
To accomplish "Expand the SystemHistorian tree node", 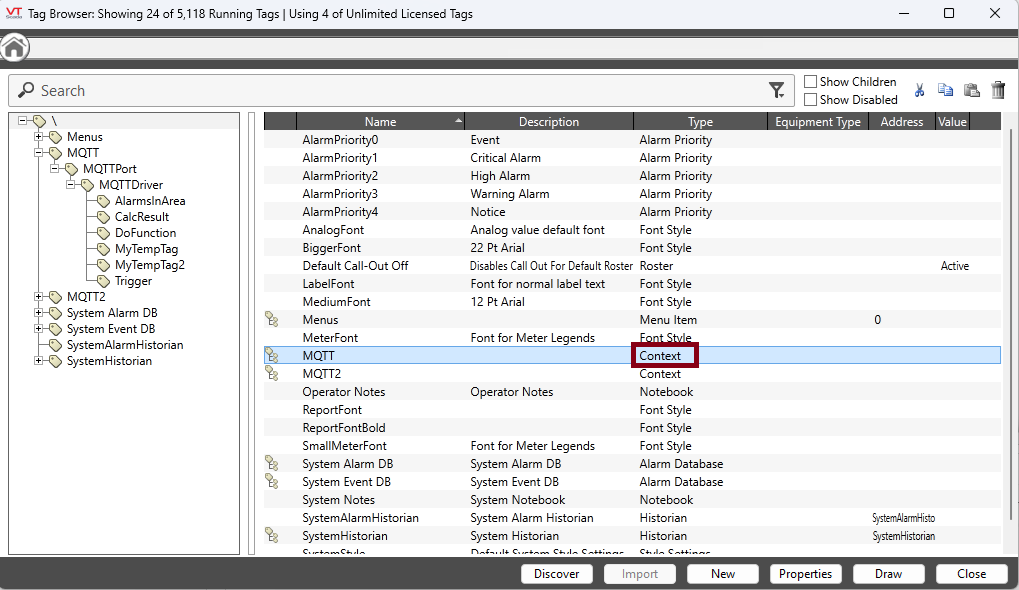I will pyautogui.click(x=39, y=361).
